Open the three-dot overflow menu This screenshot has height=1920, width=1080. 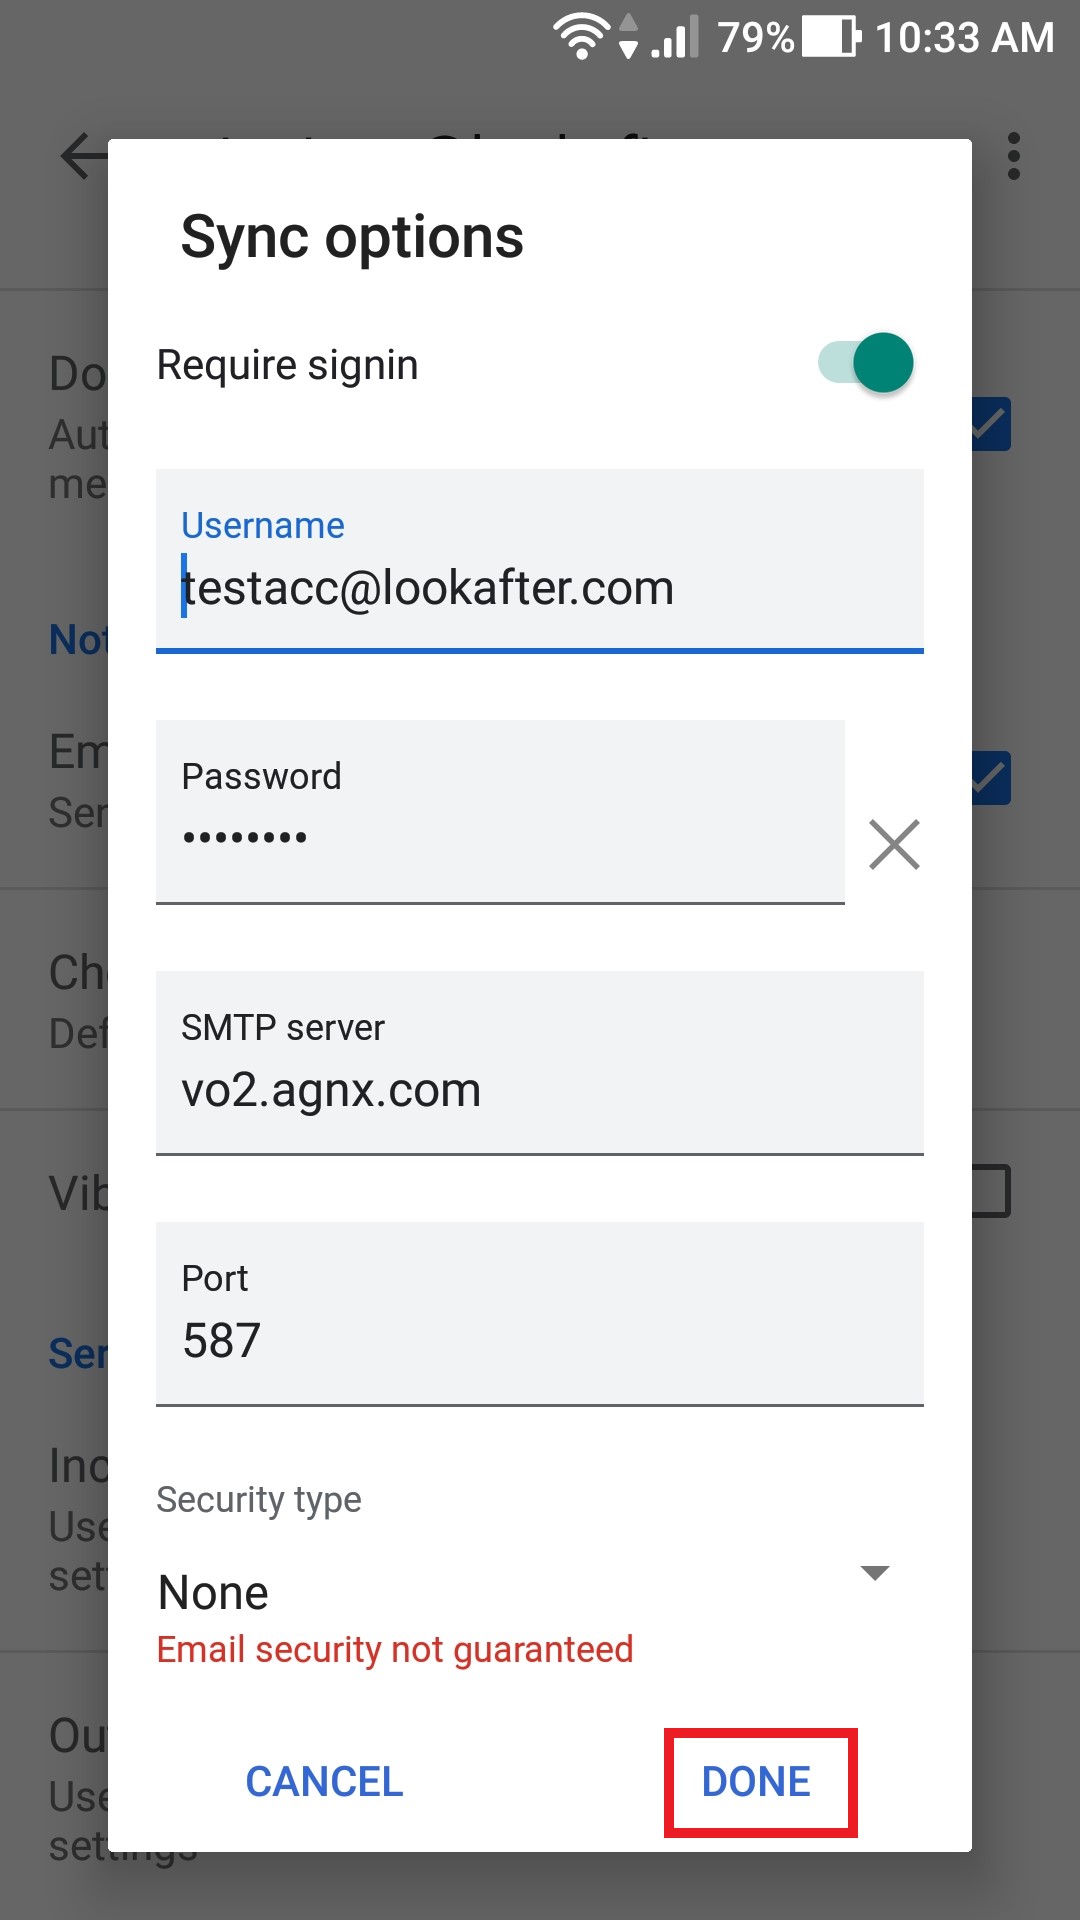point(1014,157)
